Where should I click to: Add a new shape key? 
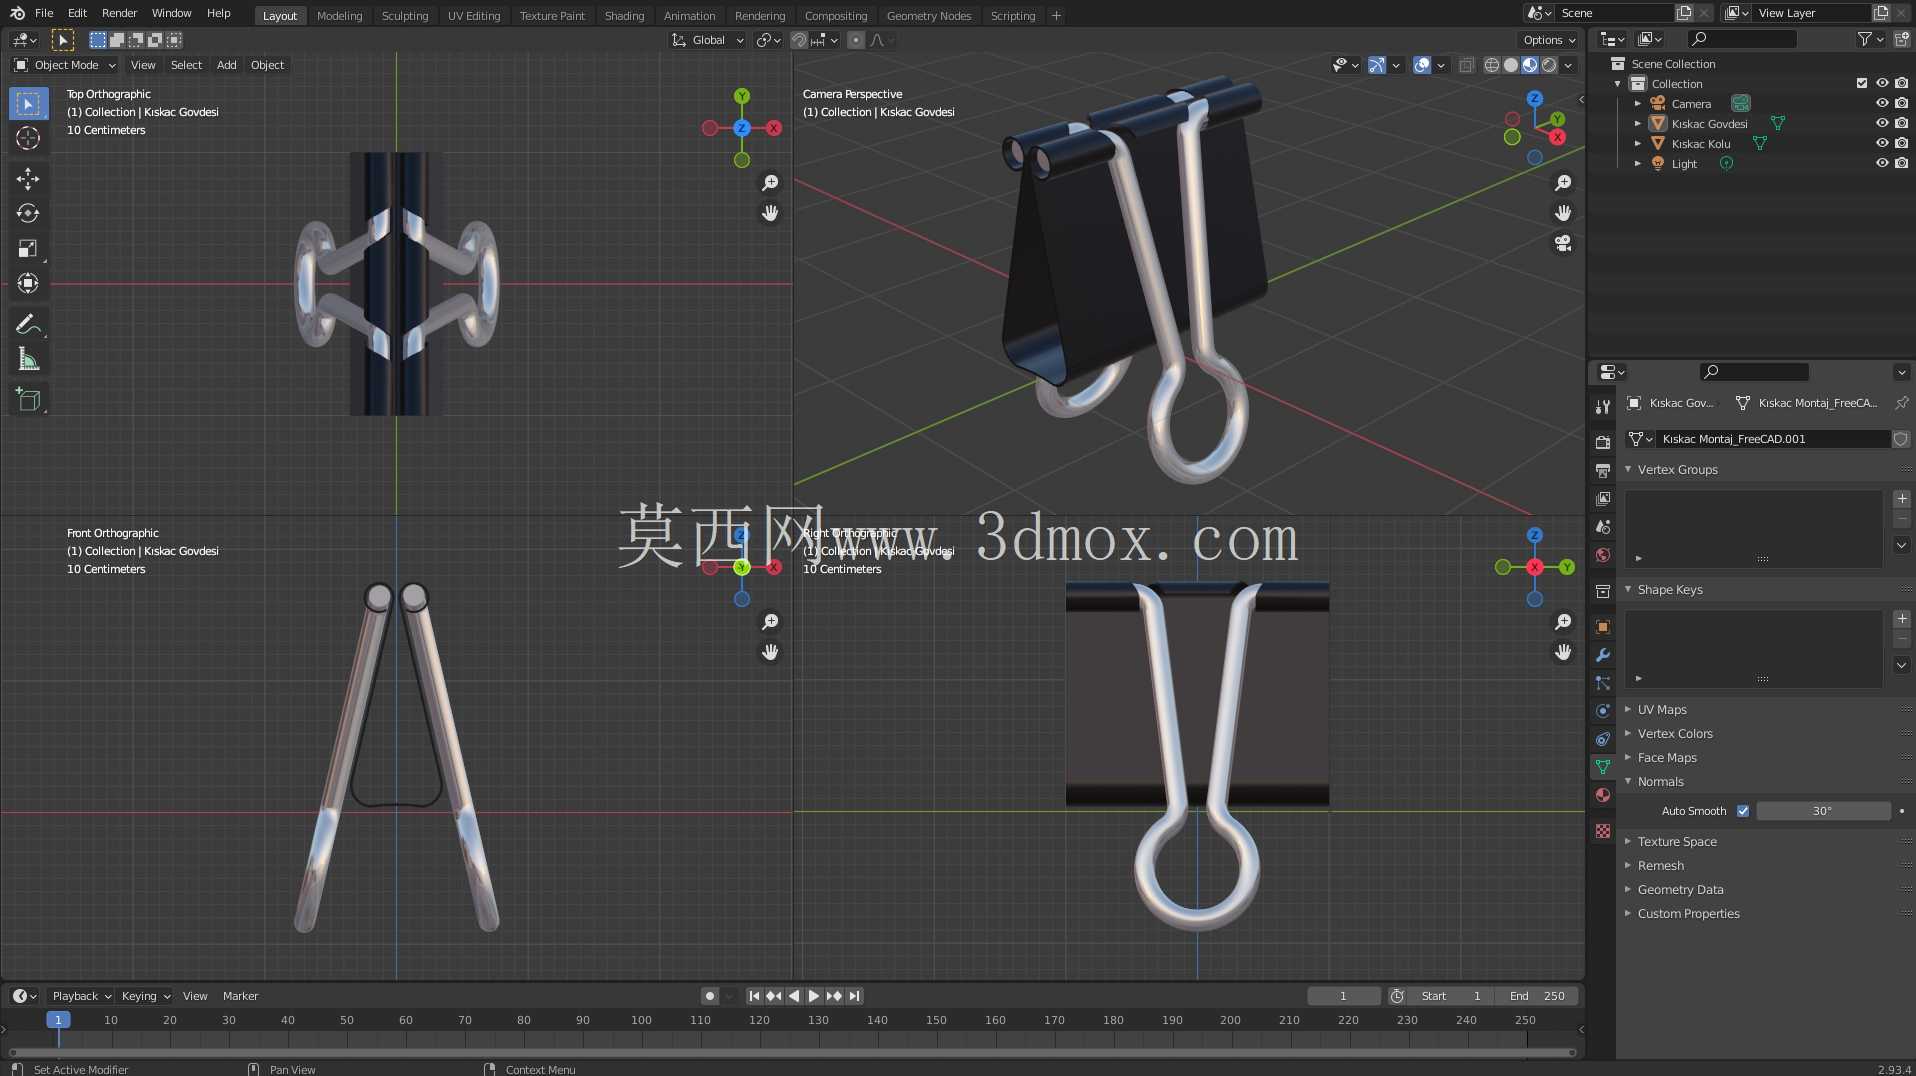tap(1902, 619)
